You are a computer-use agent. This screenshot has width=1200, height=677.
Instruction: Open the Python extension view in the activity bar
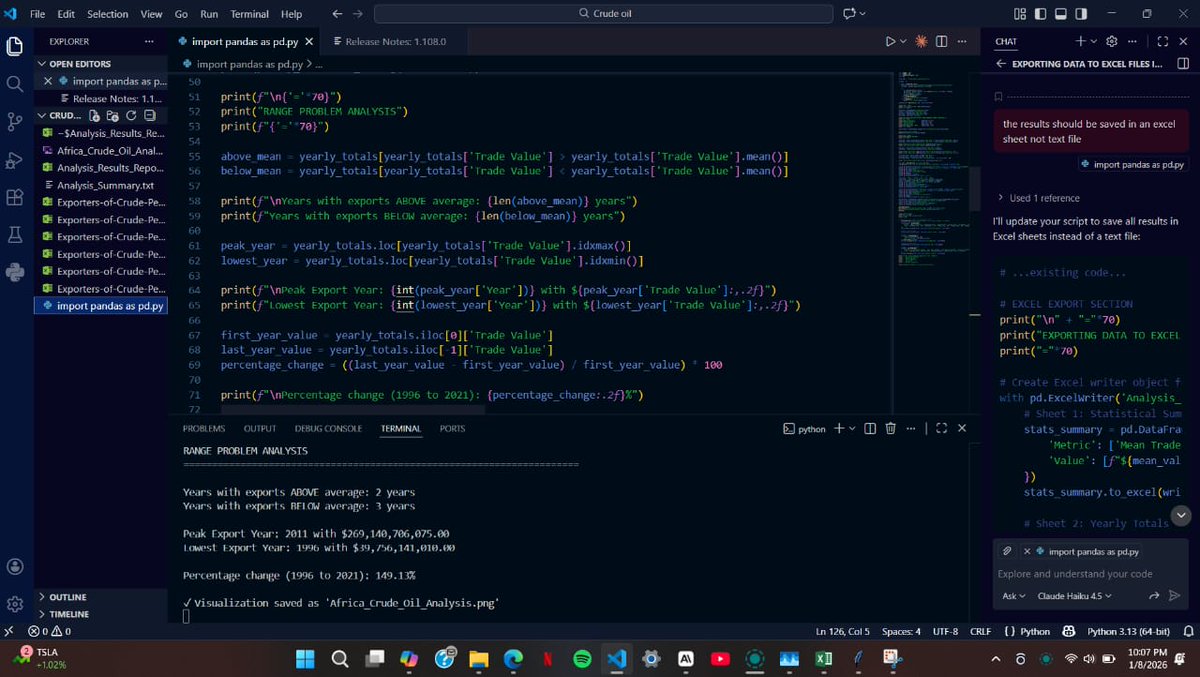point(15,272)
